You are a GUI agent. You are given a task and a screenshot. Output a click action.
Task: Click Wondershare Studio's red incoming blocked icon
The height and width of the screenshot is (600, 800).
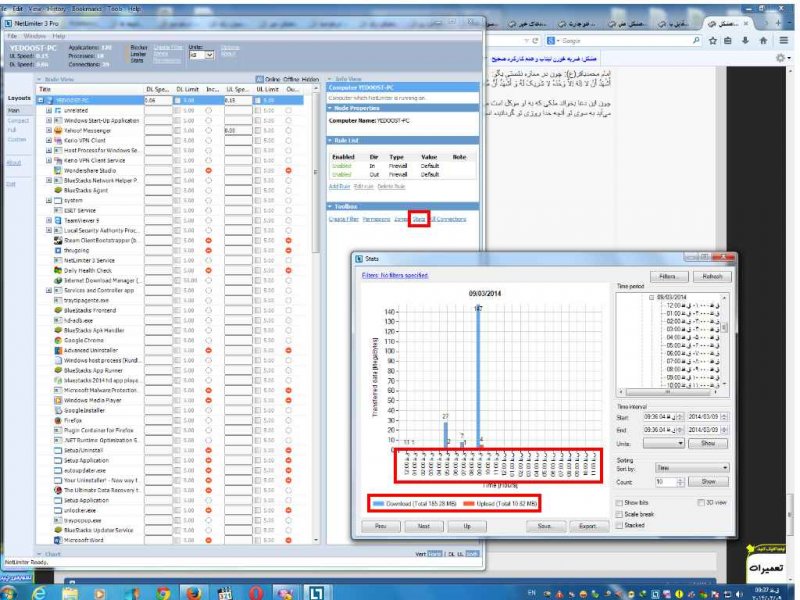click(208, 170)
